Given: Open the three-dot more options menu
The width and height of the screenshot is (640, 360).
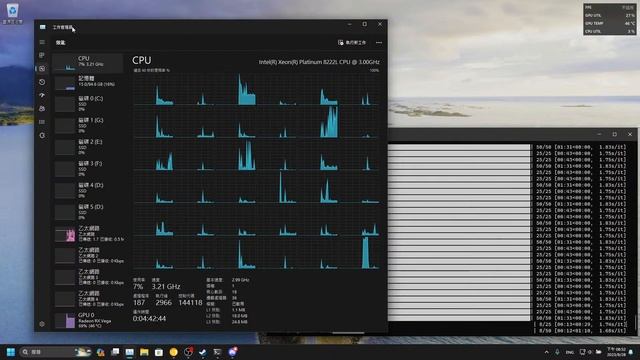Looking at the screenshot, I should pyautogui.click(x=379, y=42).
